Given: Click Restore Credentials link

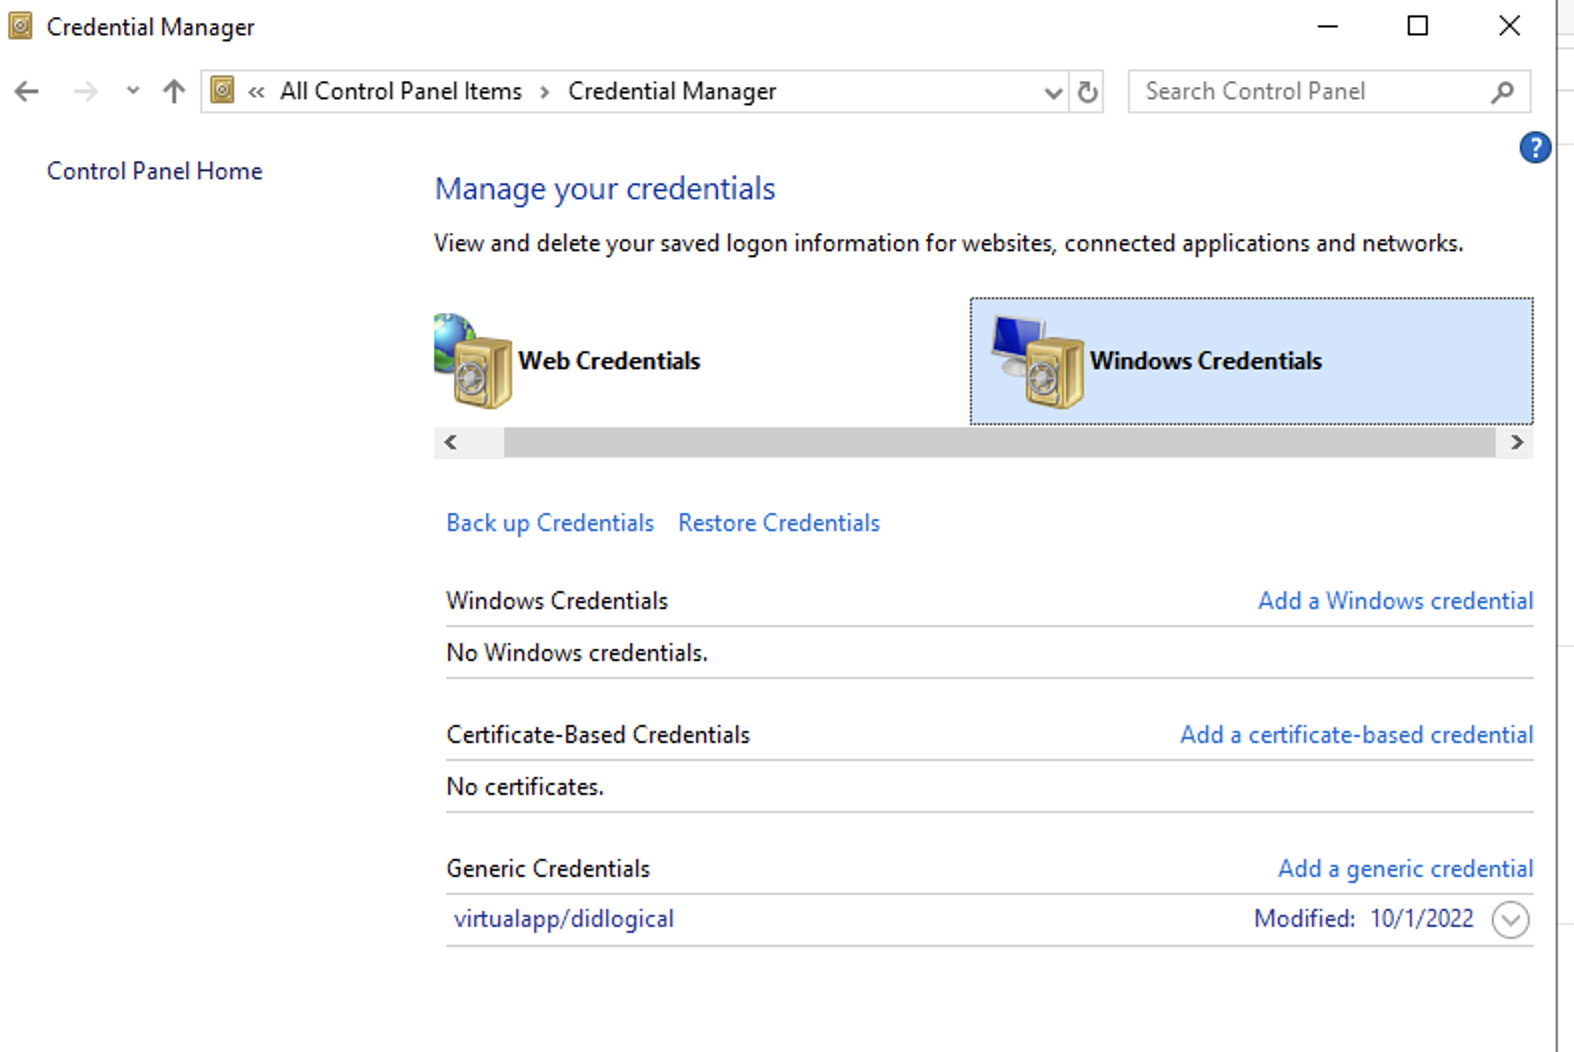Looking at the screenshot, I should tap(778, 523).
